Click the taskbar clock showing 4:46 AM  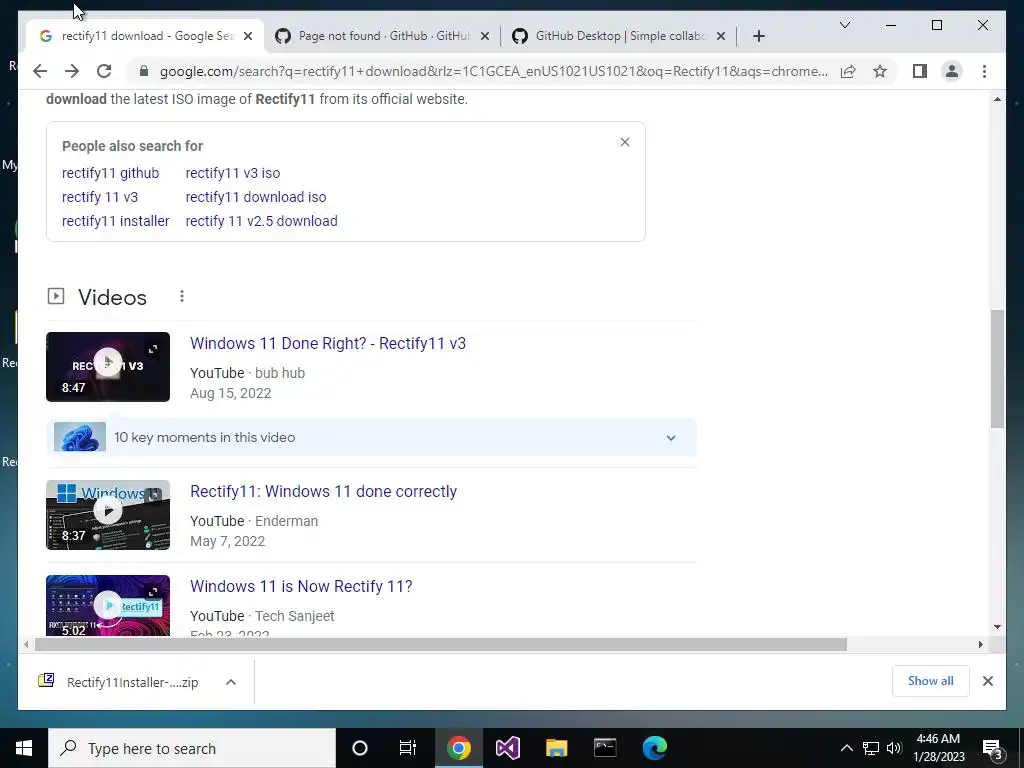[x=940, y=748]
